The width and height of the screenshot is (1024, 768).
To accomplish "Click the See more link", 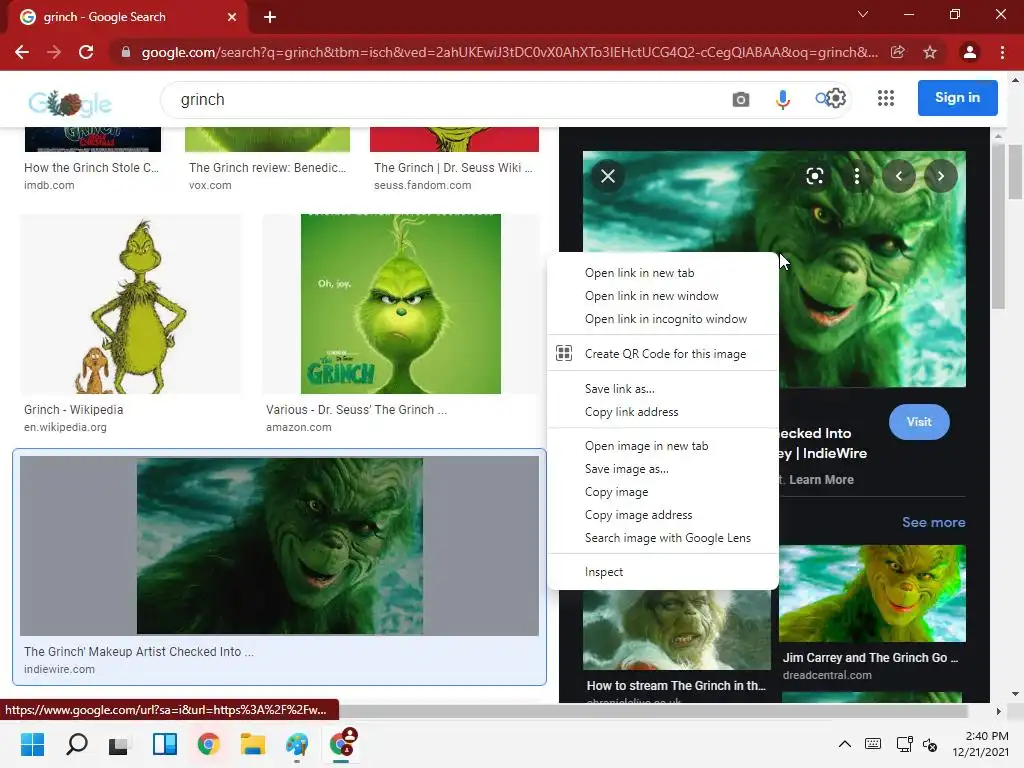I will click(x=933, y=522).
